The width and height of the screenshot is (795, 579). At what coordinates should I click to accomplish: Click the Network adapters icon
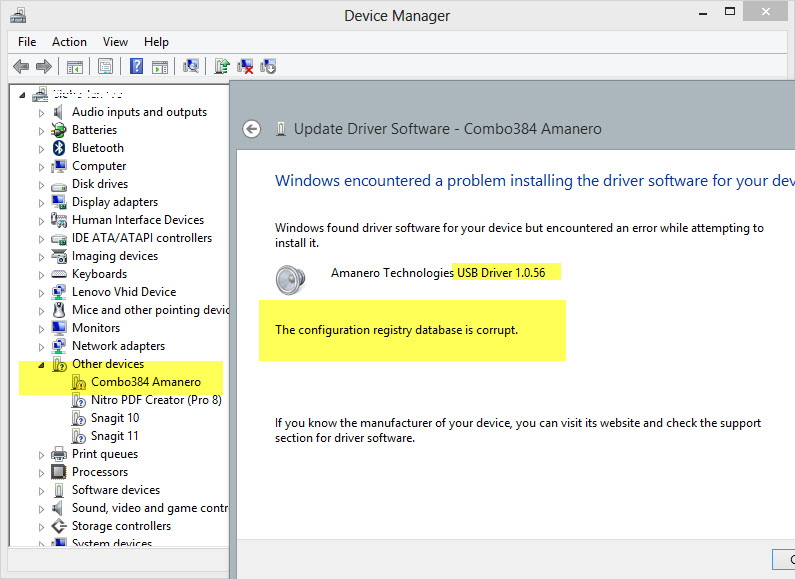point(59,346)
